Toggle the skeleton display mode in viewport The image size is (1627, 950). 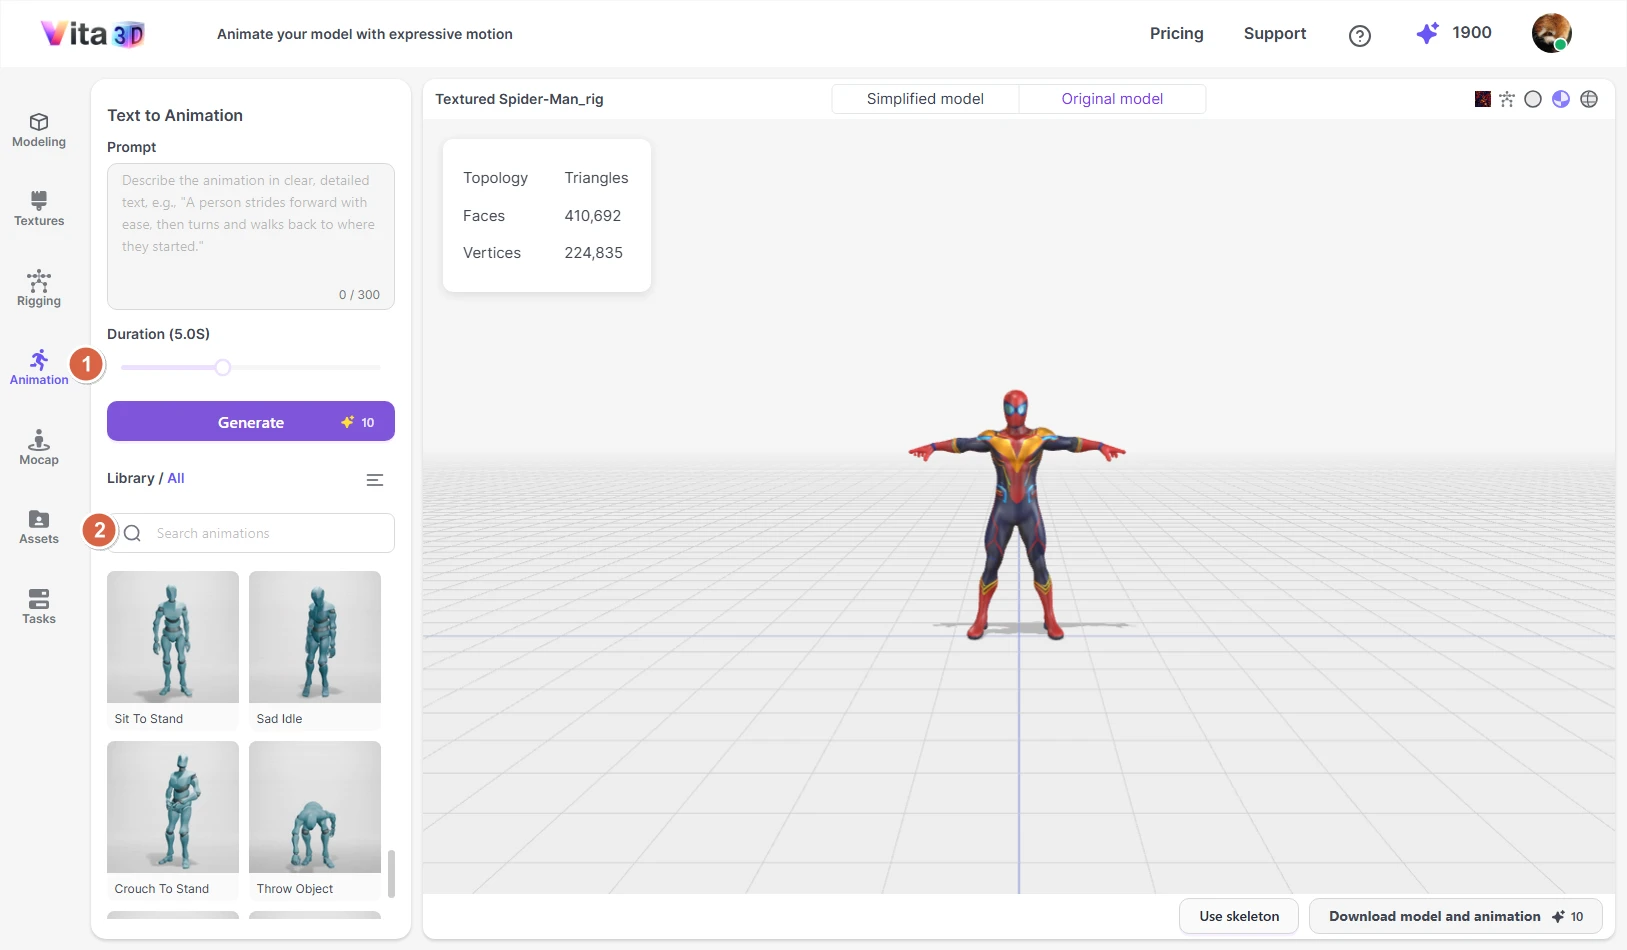click(x=1507, y=99)
